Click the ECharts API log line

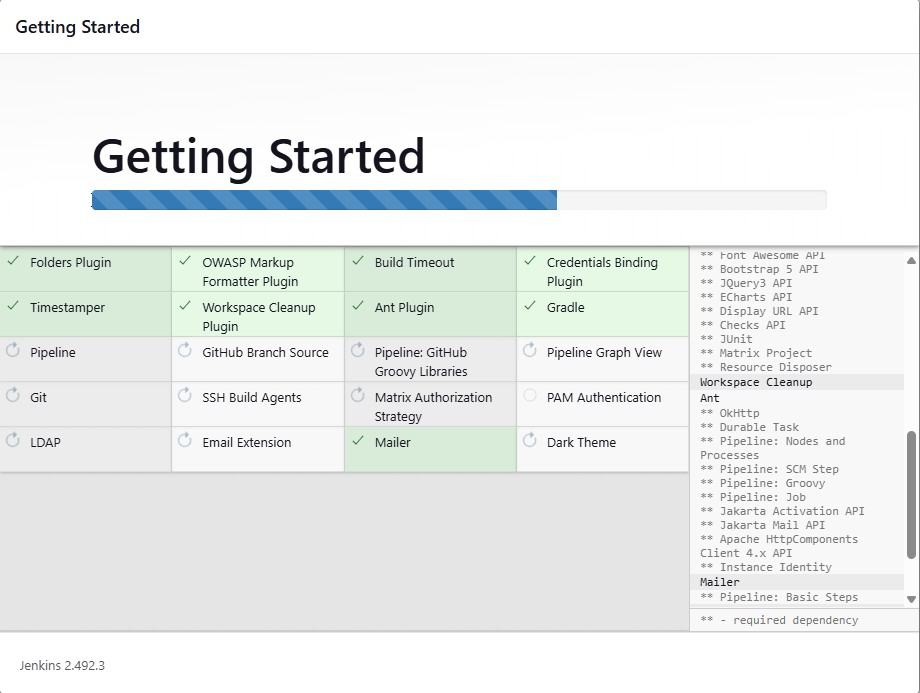pyautogui.click(x=746, y=297)
